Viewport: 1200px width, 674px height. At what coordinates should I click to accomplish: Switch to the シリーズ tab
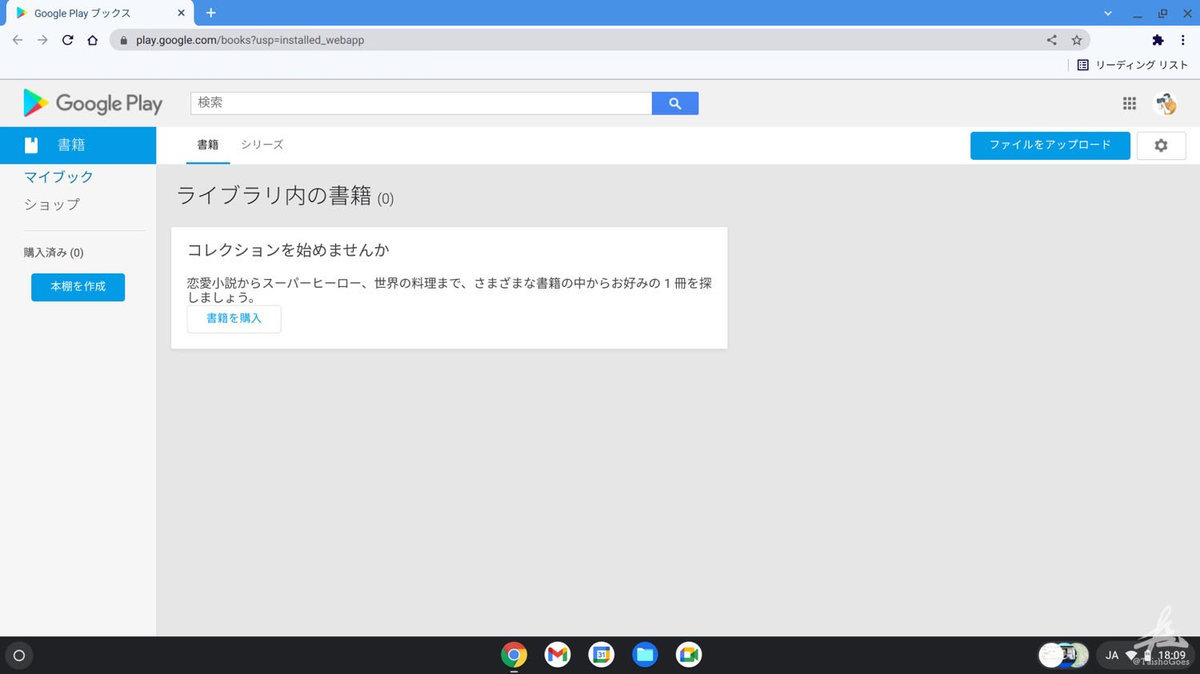[x=261, y=144]
